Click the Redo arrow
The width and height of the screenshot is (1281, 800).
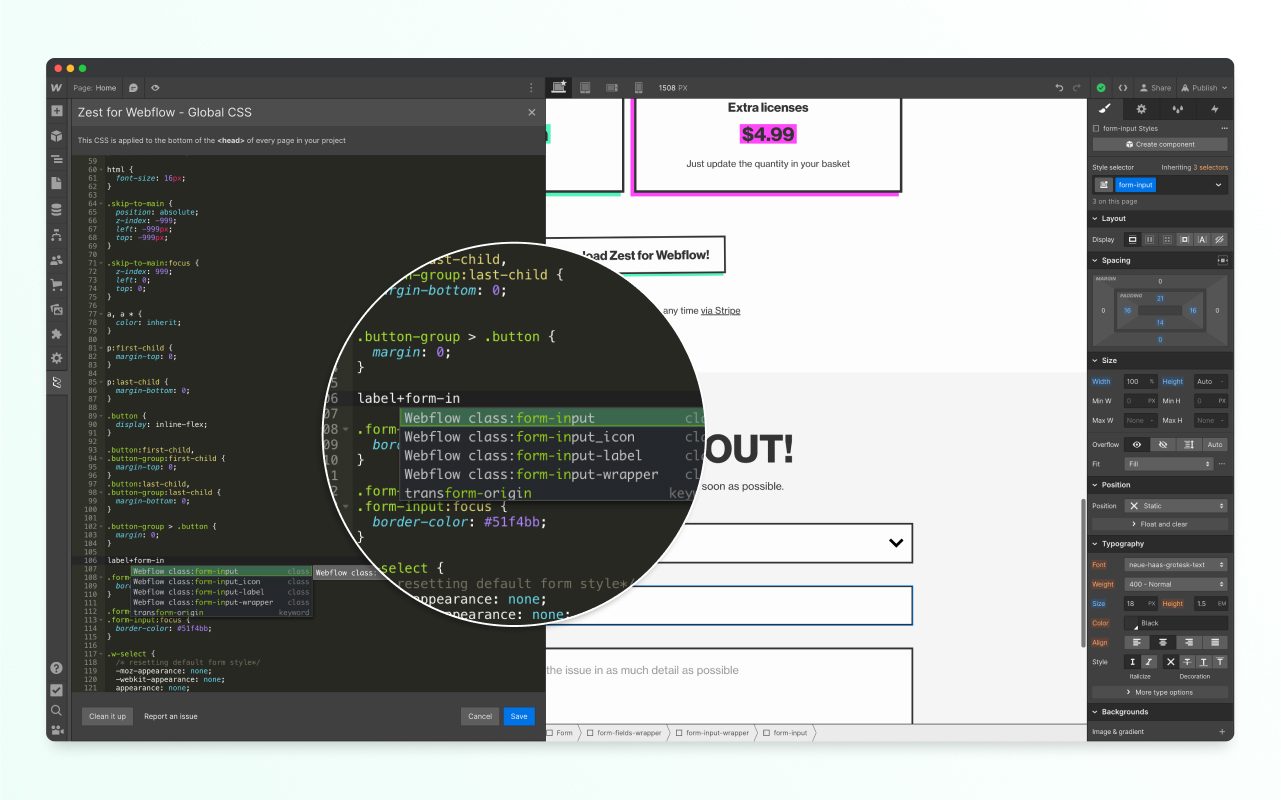tap(1077, 88)
